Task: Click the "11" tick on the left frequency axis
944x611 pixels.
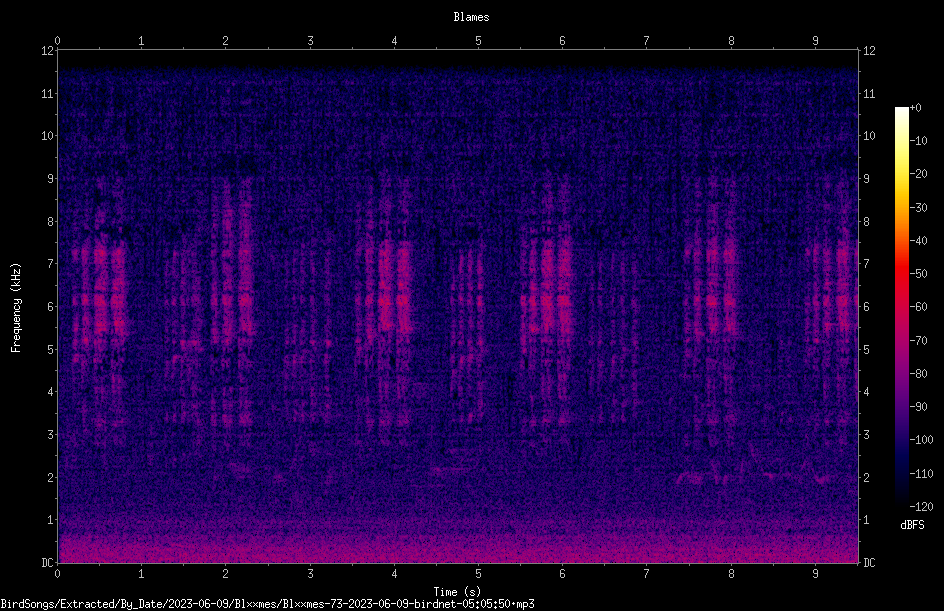Action: tap(47, 93)
